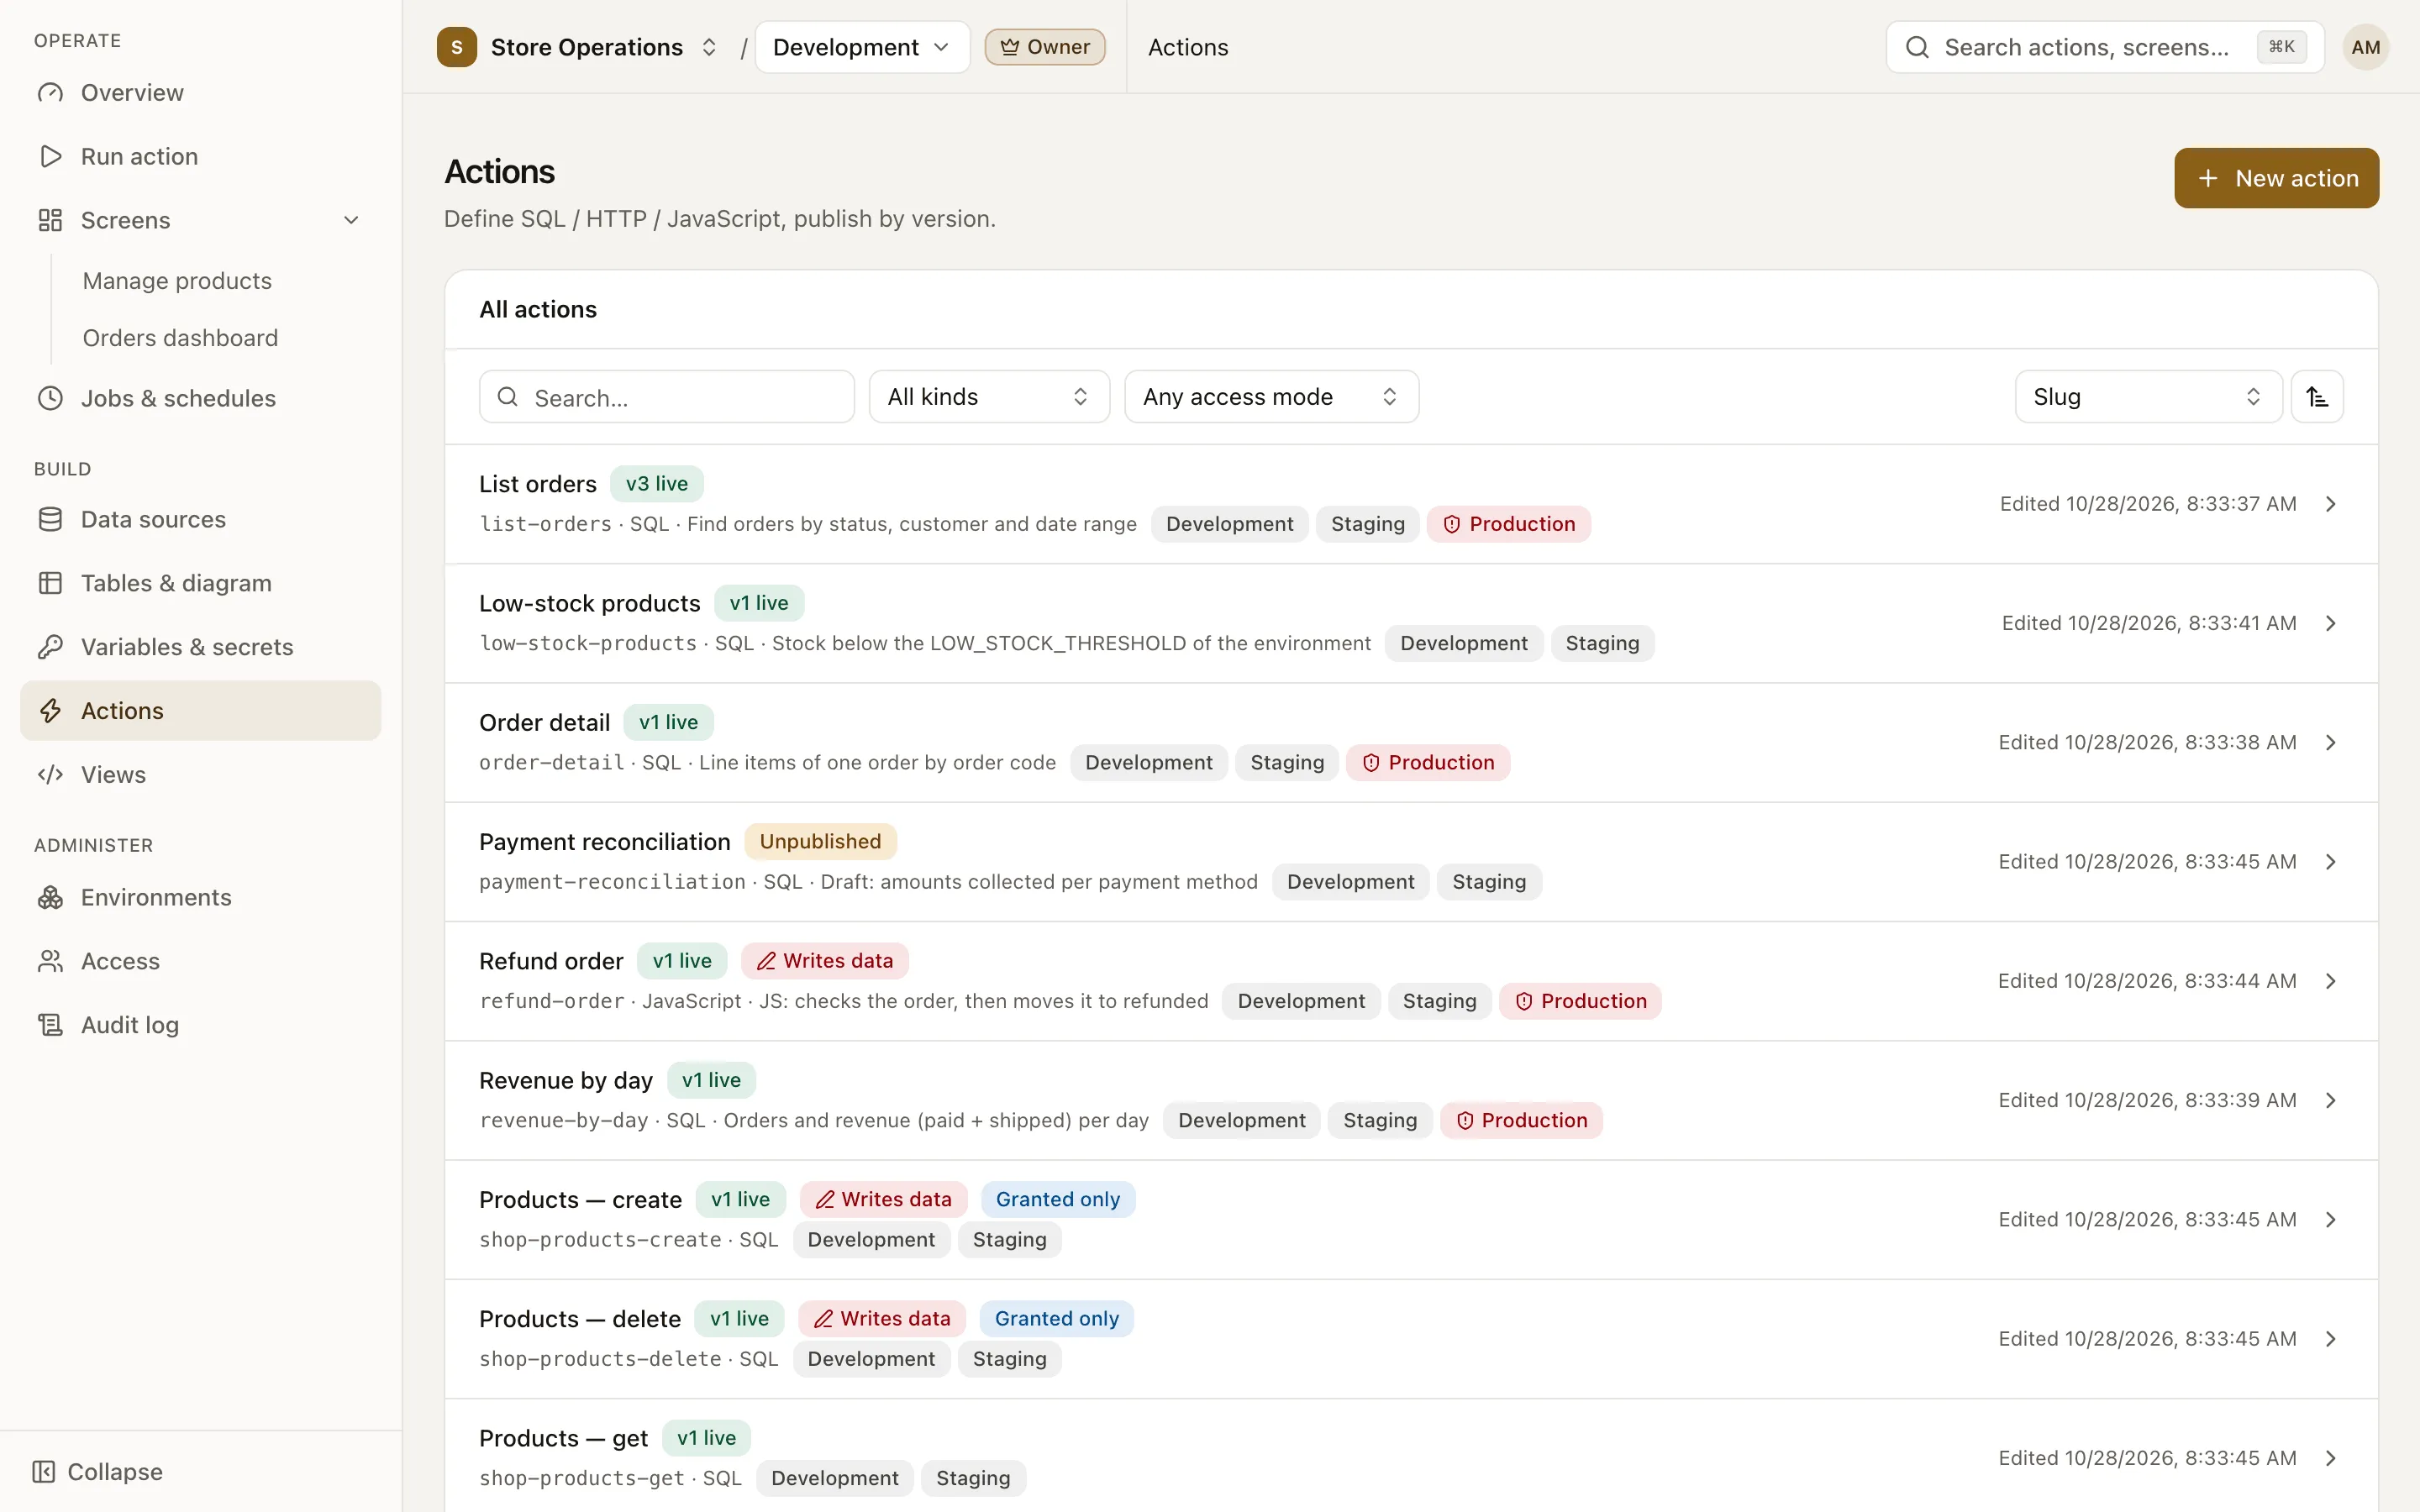The image size is (2420, 1512).
Task: Open the Any access mode dropdown
Action: tap(1271, 397)
